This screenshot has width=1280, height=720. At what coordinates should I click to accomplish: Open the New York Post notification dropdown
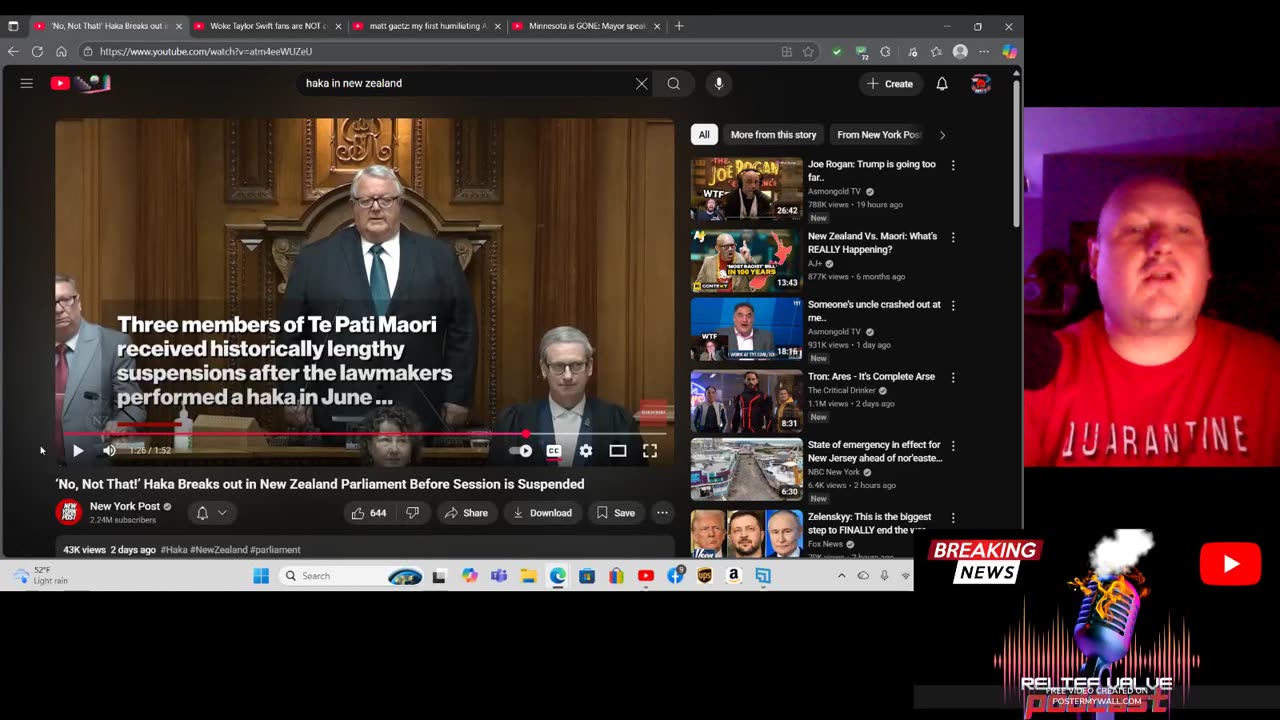212,513
